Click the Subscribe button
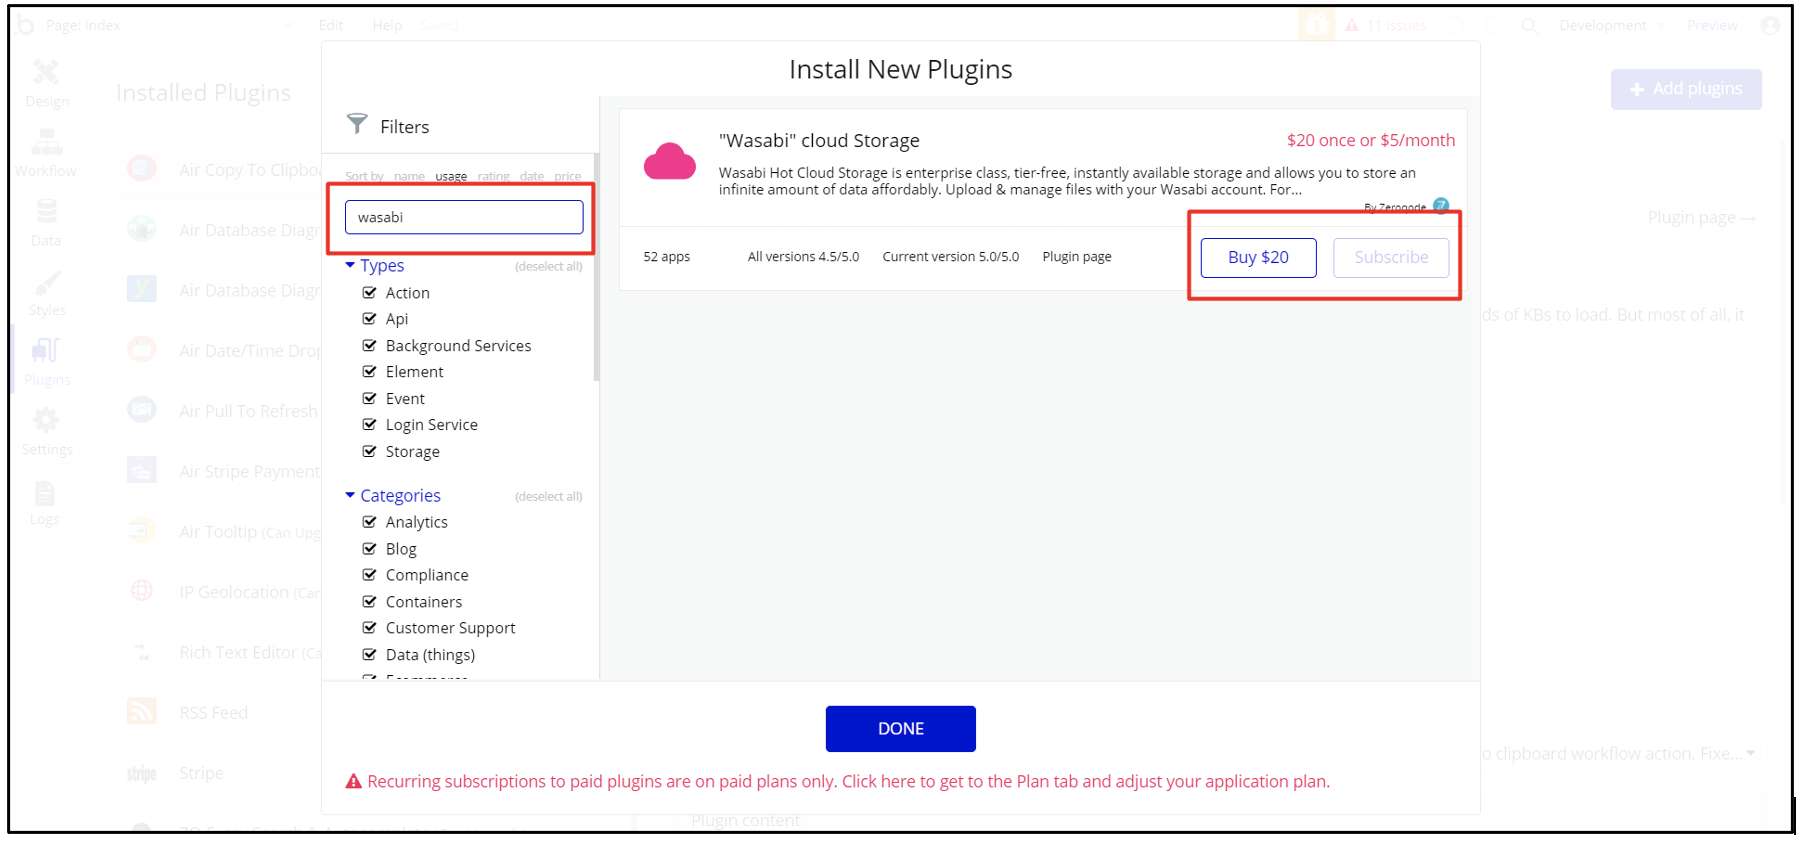This screenshot has width=1802, height=842. pyautogui.click(x=1391, y=257)
